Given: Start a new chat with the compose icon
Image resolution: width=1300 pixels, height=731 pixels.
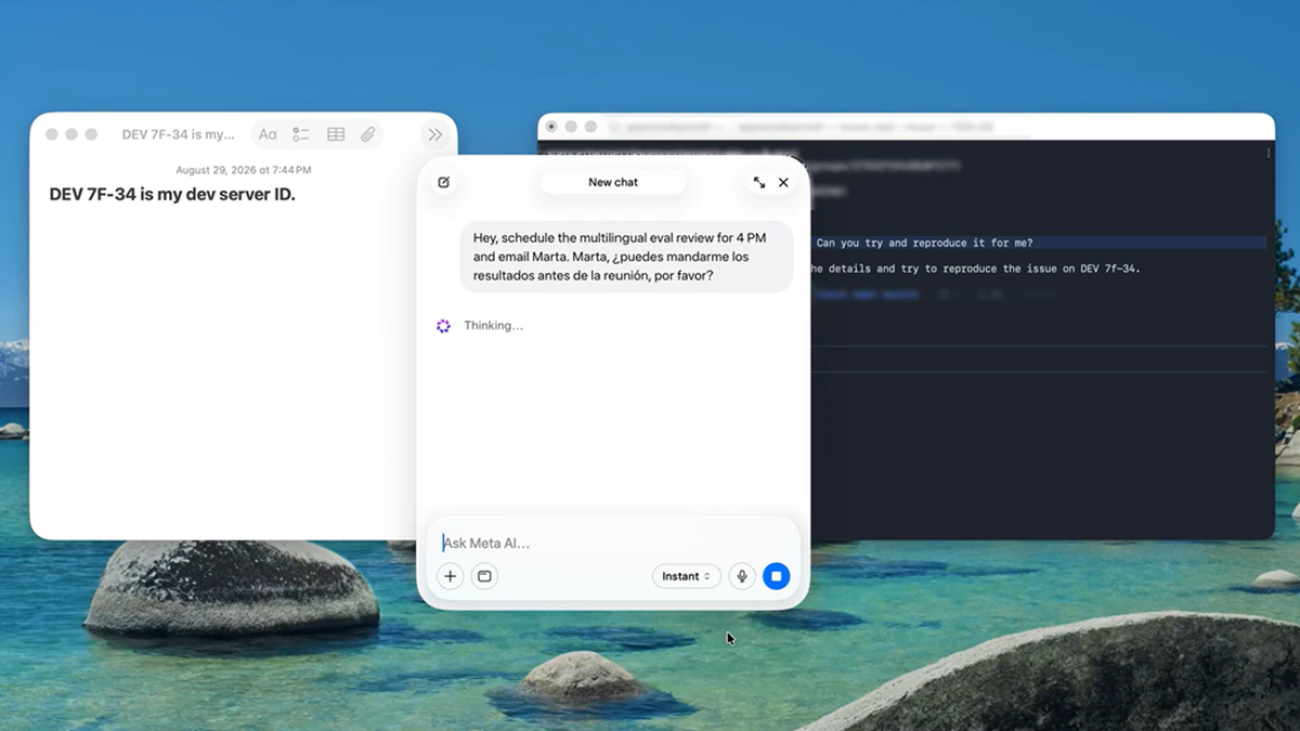Looking at the screenshot, I should coord(444,182).
